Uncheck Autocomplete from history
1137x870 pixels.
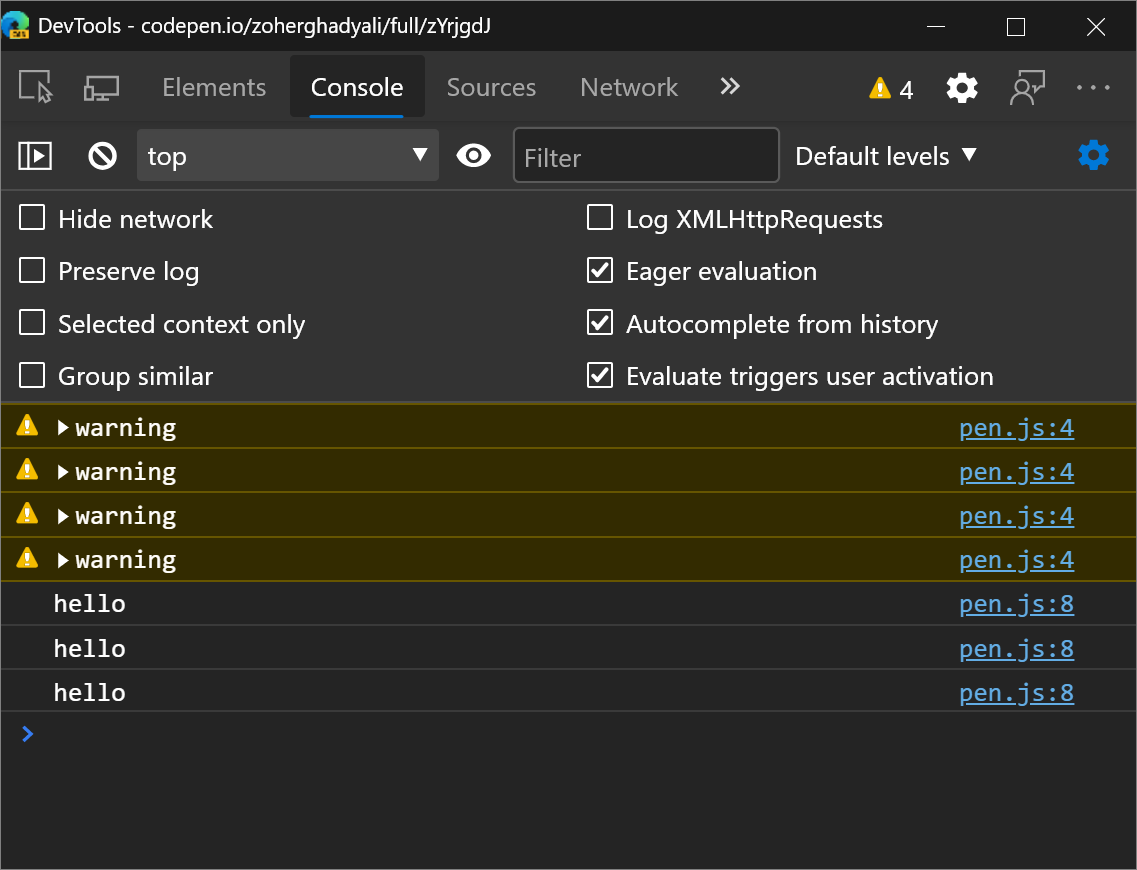point(600,323)
